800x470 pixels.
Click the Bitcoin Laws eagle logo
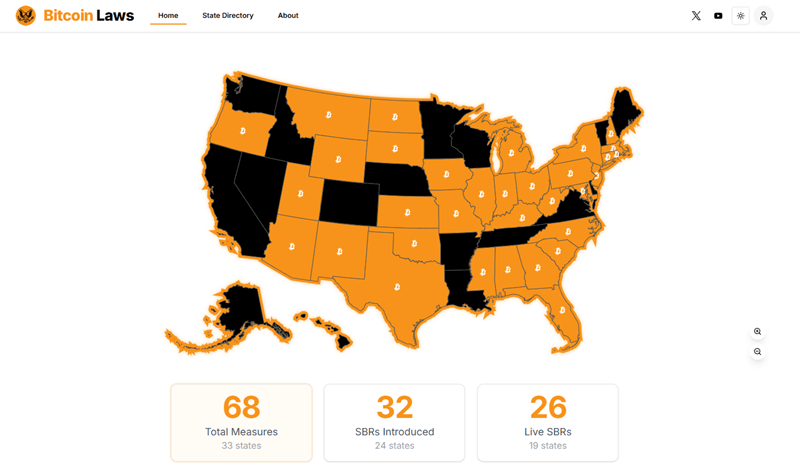coord(26,15)
